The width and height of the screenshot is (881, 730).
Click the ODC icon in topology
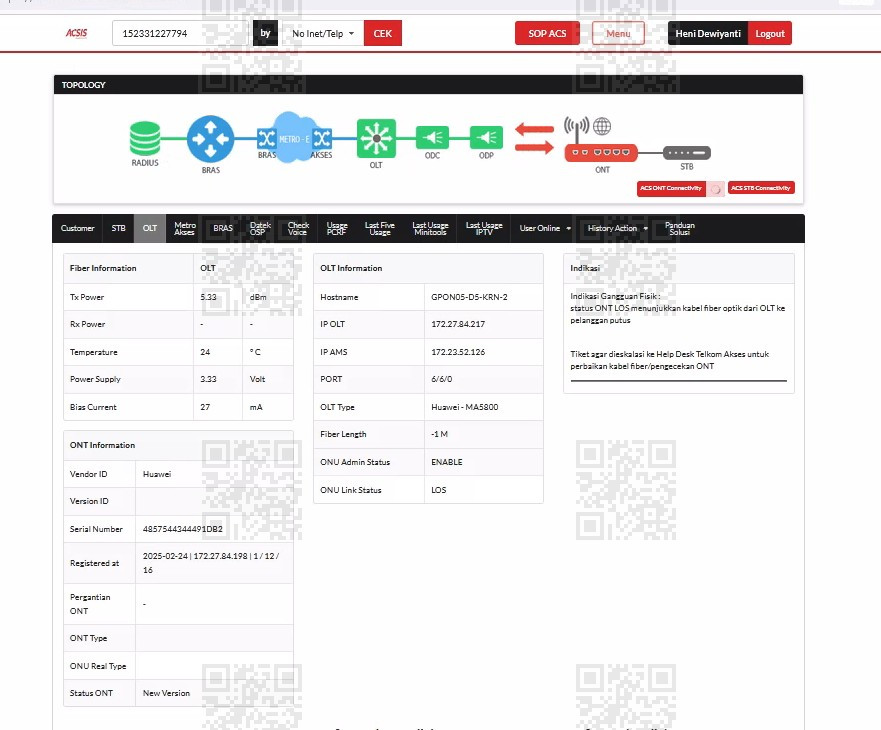pyautogui.click(x=432, y=138)
